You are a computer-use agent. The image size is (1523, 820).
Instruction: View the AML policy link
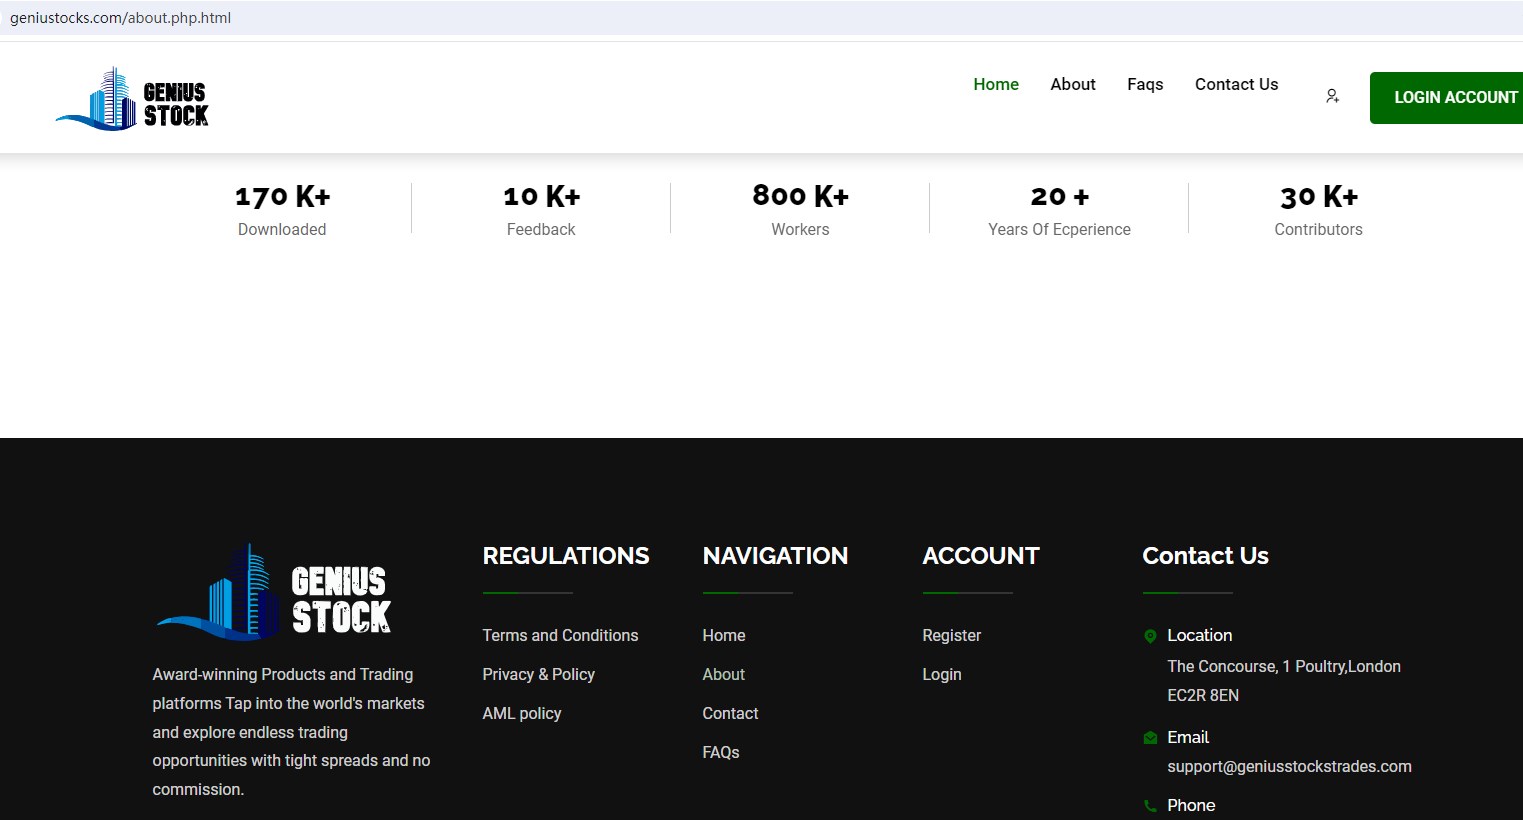[x=521, y=713]
